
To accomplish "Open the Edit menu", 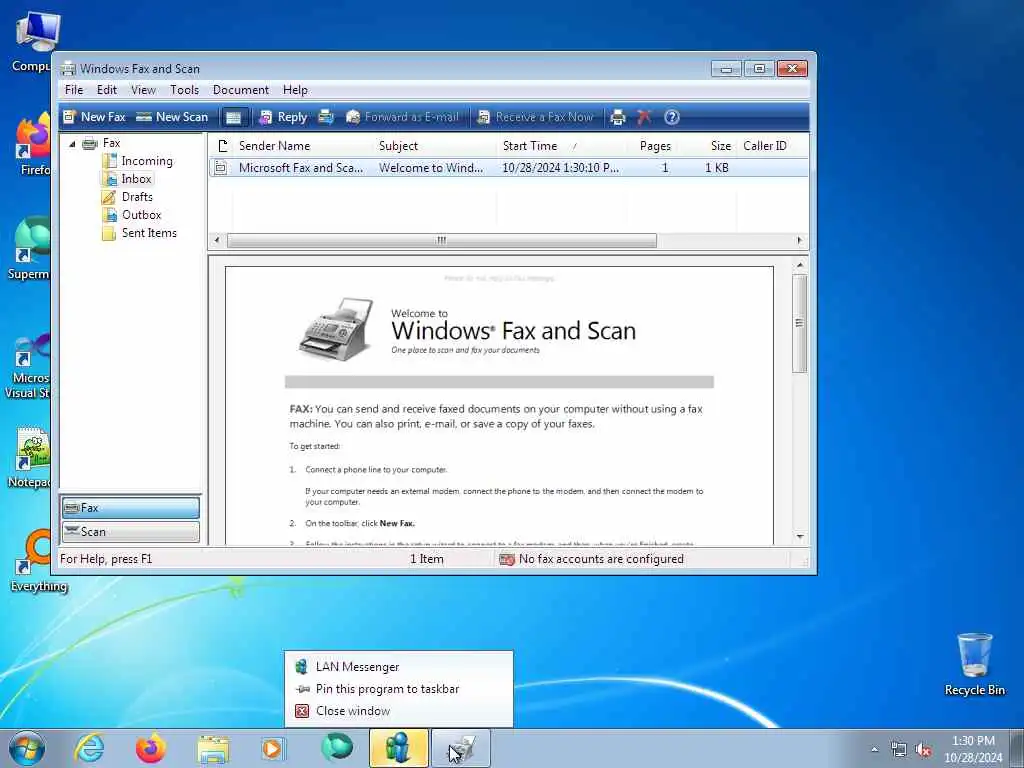I will pyautogui.click(x=106, y=89).
